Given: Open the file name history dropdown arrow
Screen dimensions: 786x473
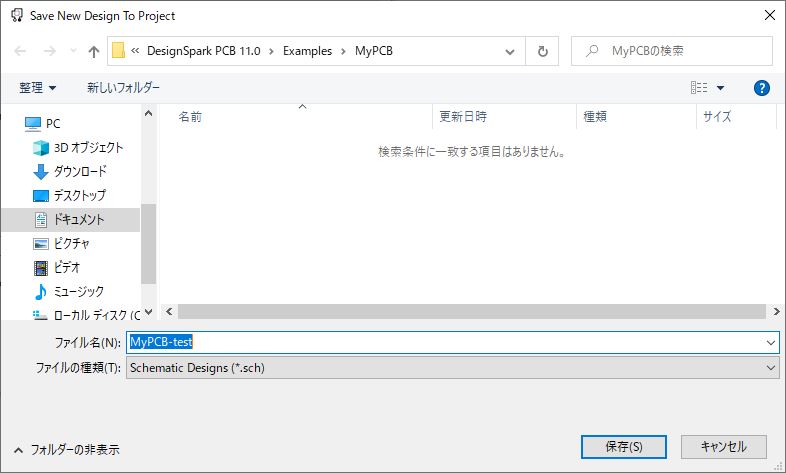Looking at the screenshot, I should coord(770,342).
